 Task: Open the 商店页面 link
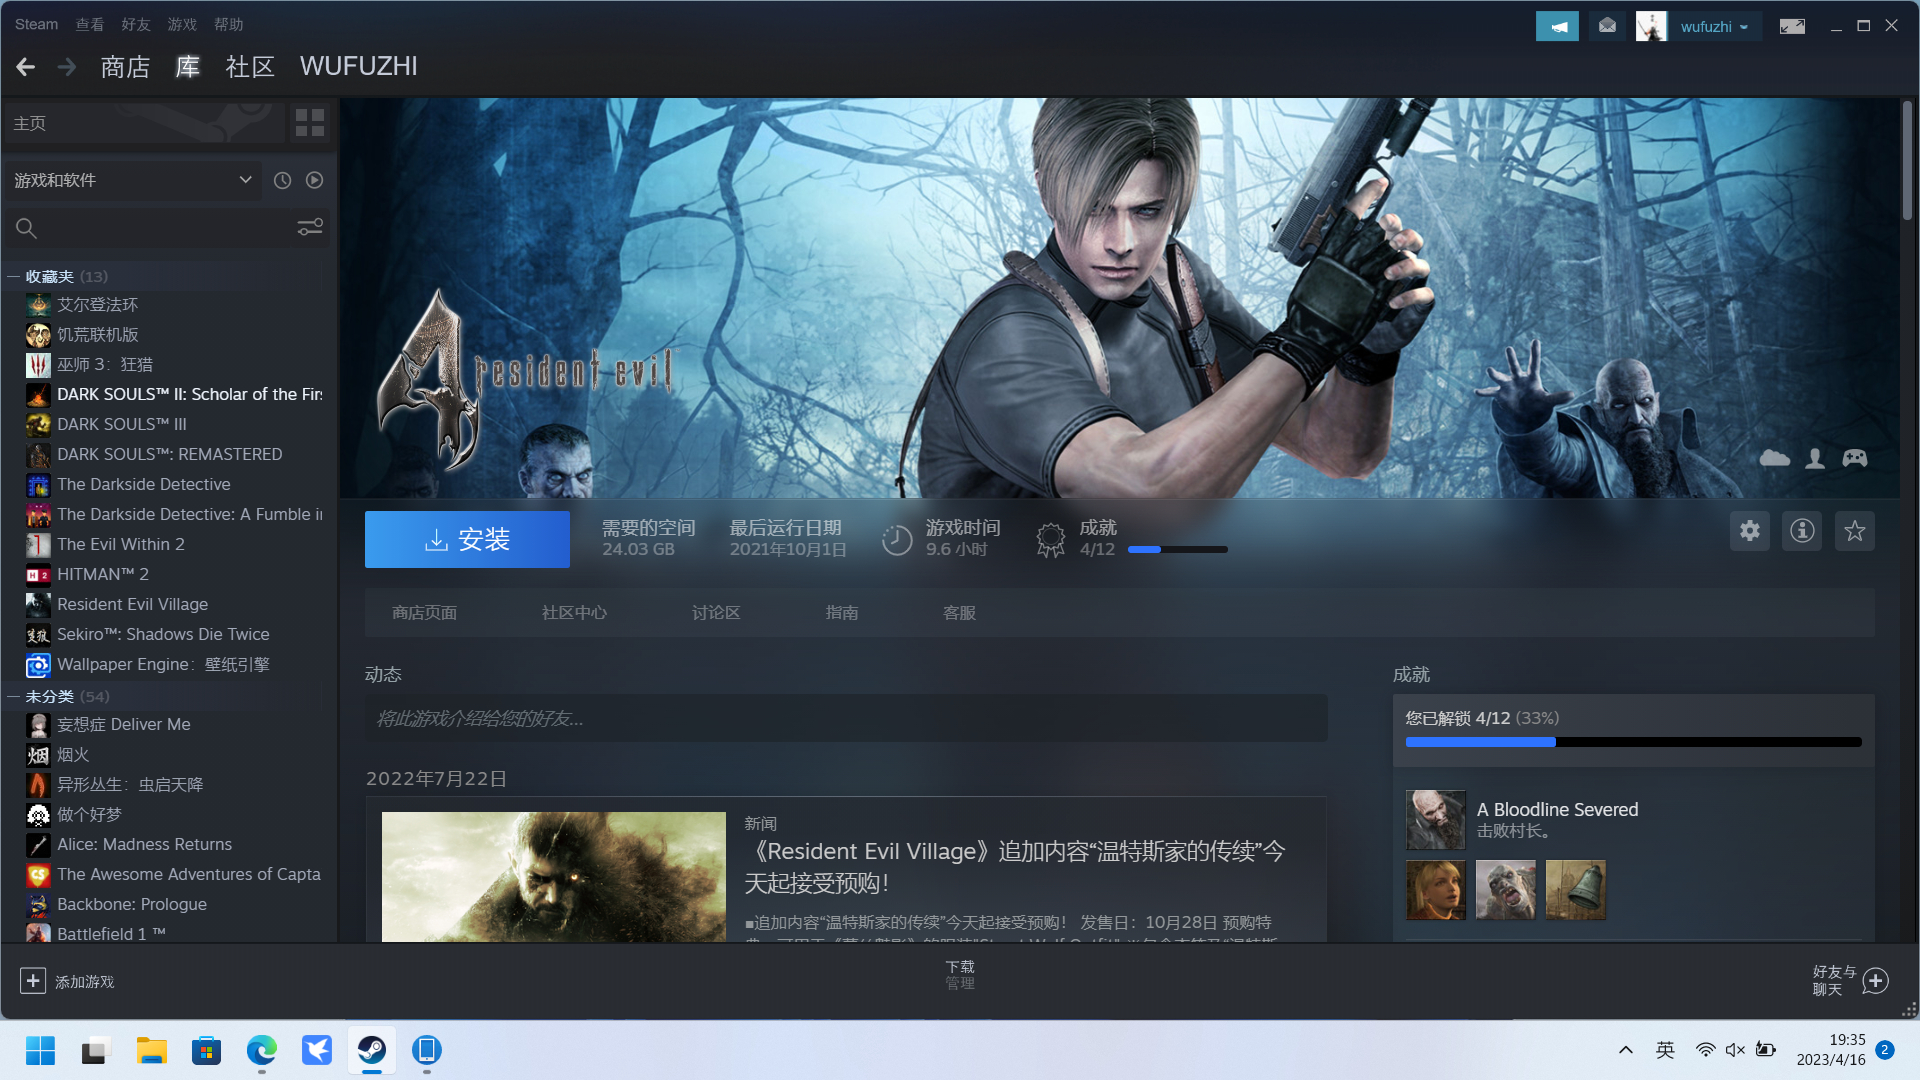(x=424, y=613)
